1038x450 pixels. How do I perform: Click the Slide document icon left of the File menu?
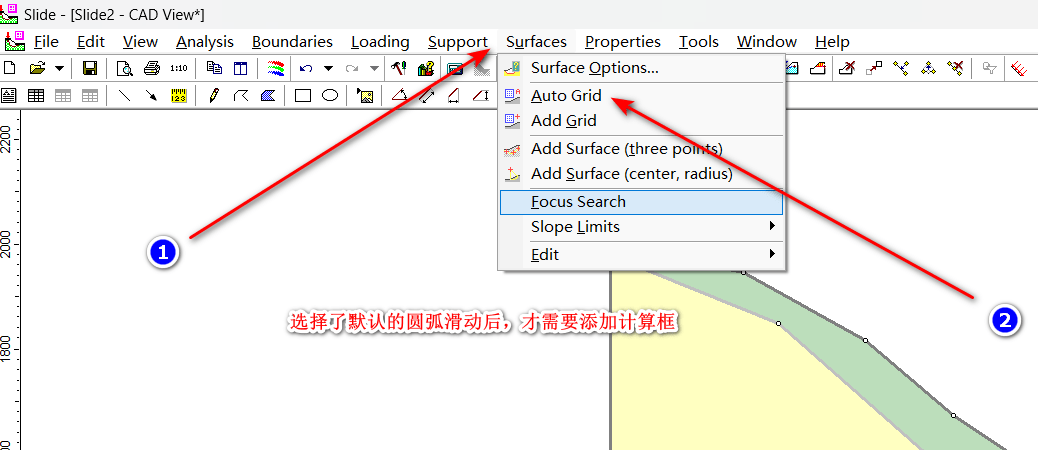pyautogui.click(x=14, y=41)
